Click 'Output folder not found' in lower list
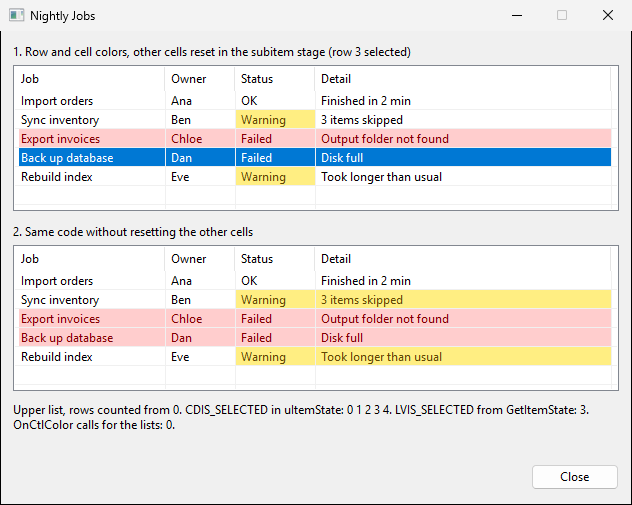 coord(463,319)
